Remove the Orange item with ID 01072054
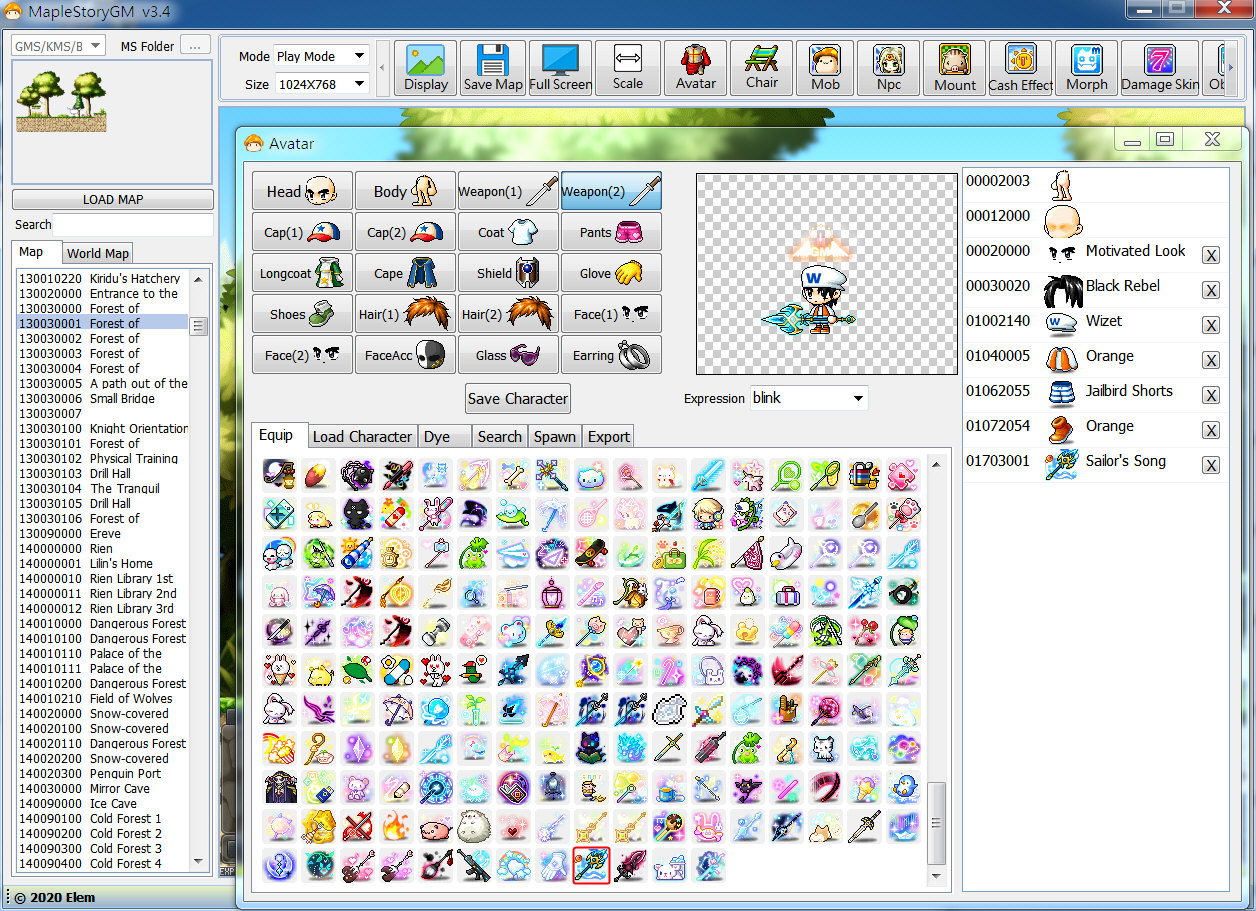Screen dimensions: 1256x911 click(x=1211, y=430)
